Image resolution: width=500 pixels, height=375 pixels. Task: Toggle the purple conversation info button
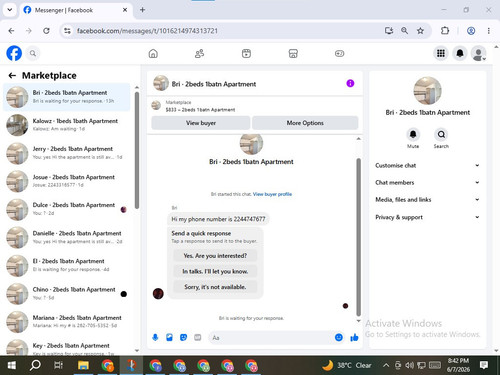pyautogui.click(x=350, y=83)
